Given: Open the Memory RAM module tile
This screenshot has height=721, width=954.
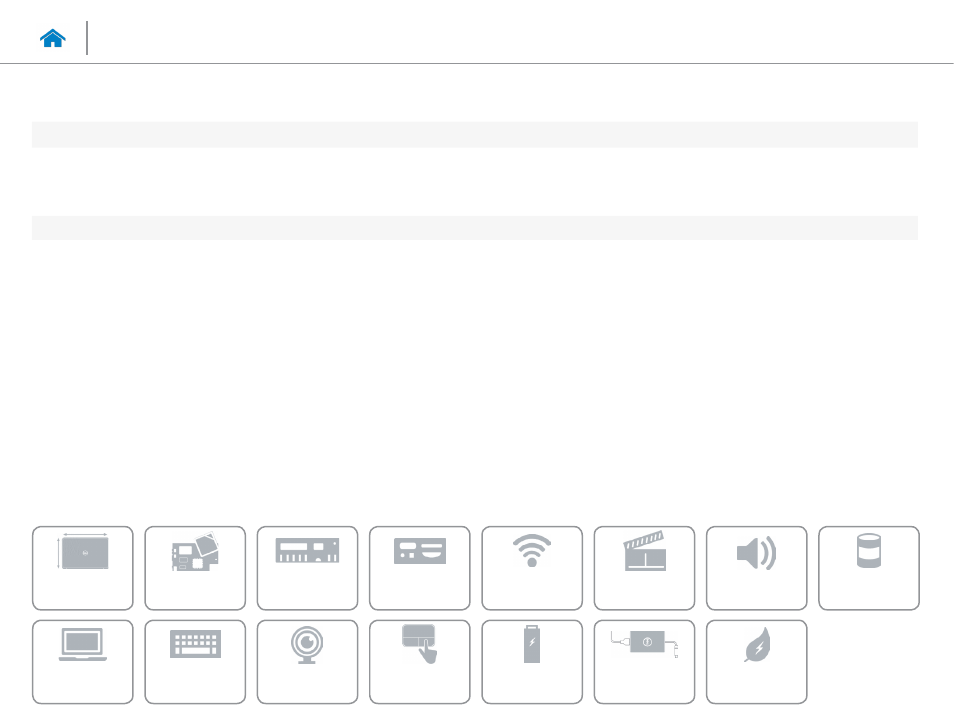Looking at the screenshot, I should tap(307, 568).
